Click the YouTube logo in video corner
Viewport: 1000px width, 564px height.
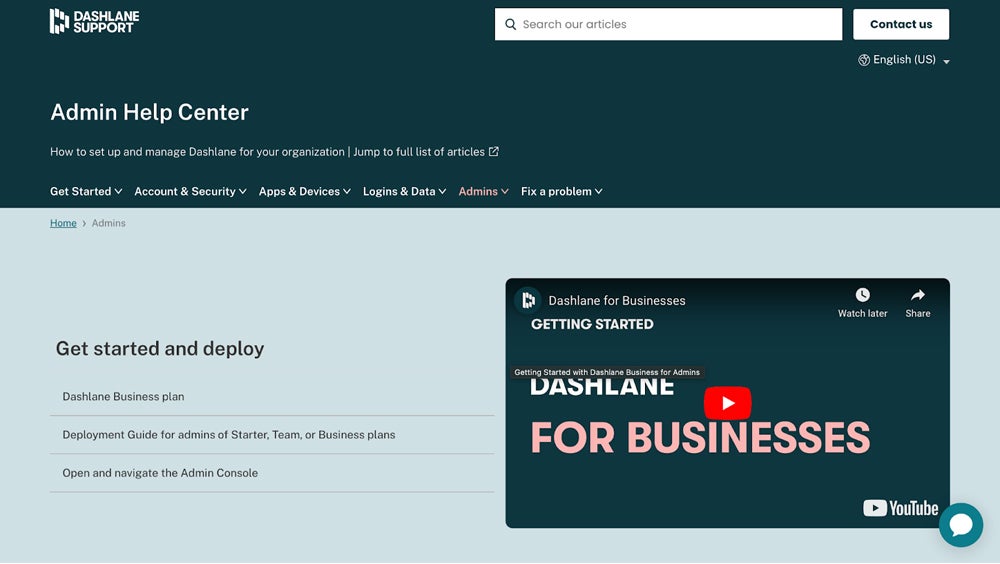coord(900,508)
